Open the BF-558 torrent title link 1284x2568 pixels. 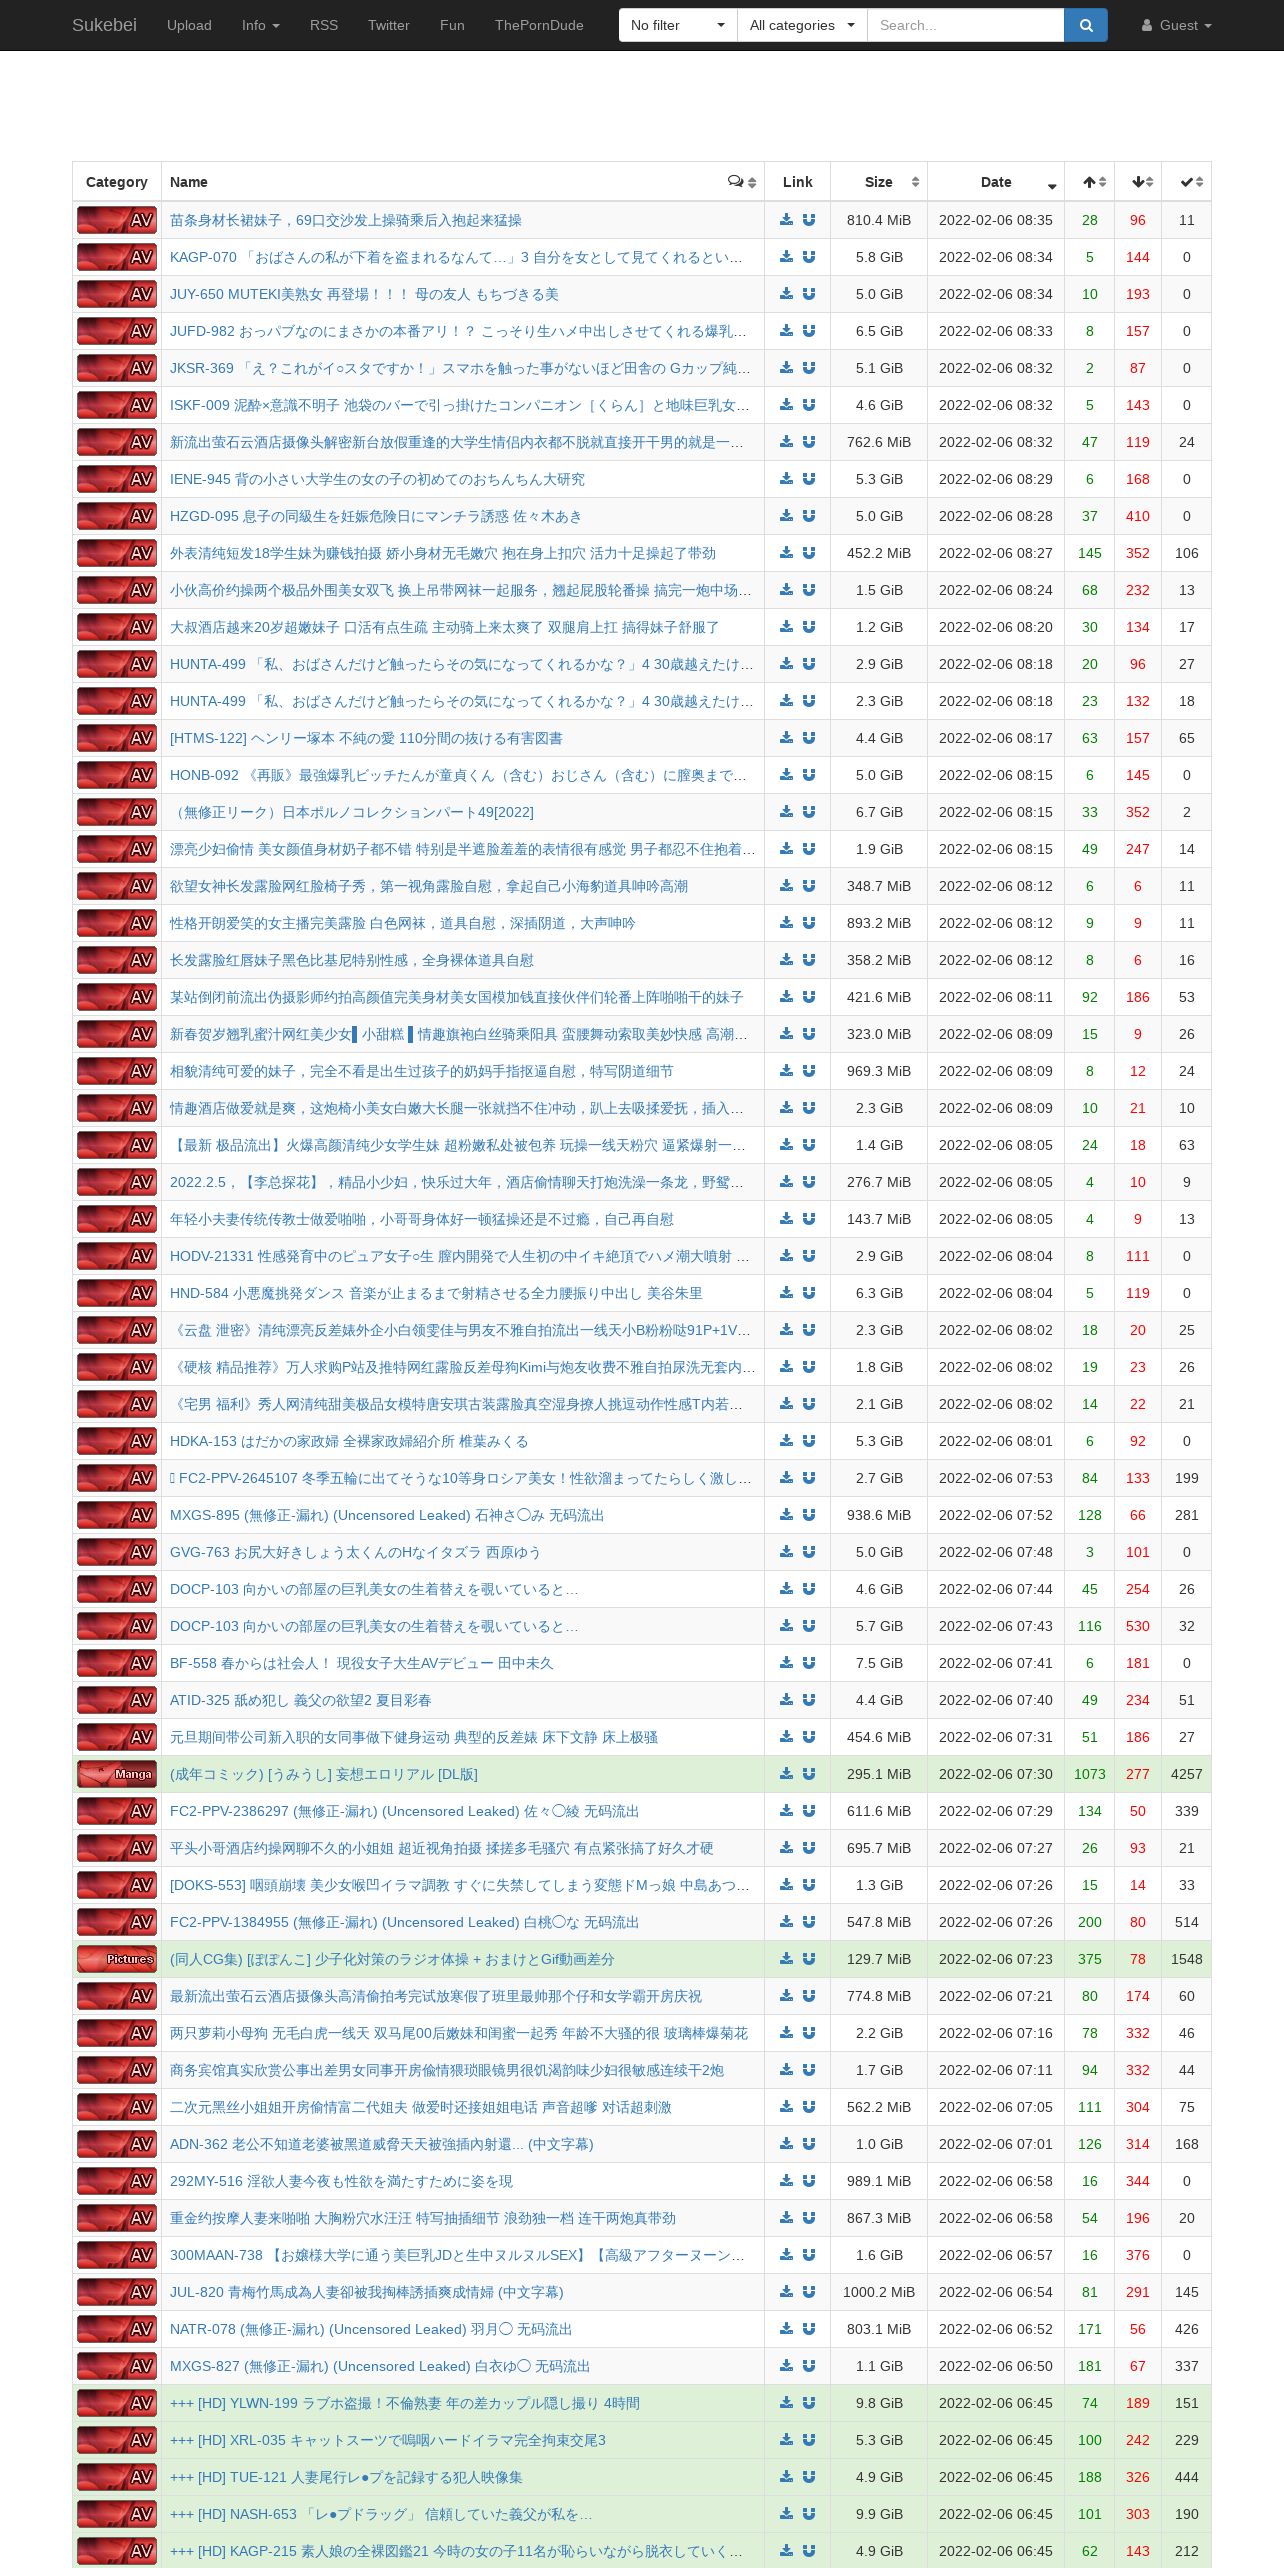[x=361, y=1663]
